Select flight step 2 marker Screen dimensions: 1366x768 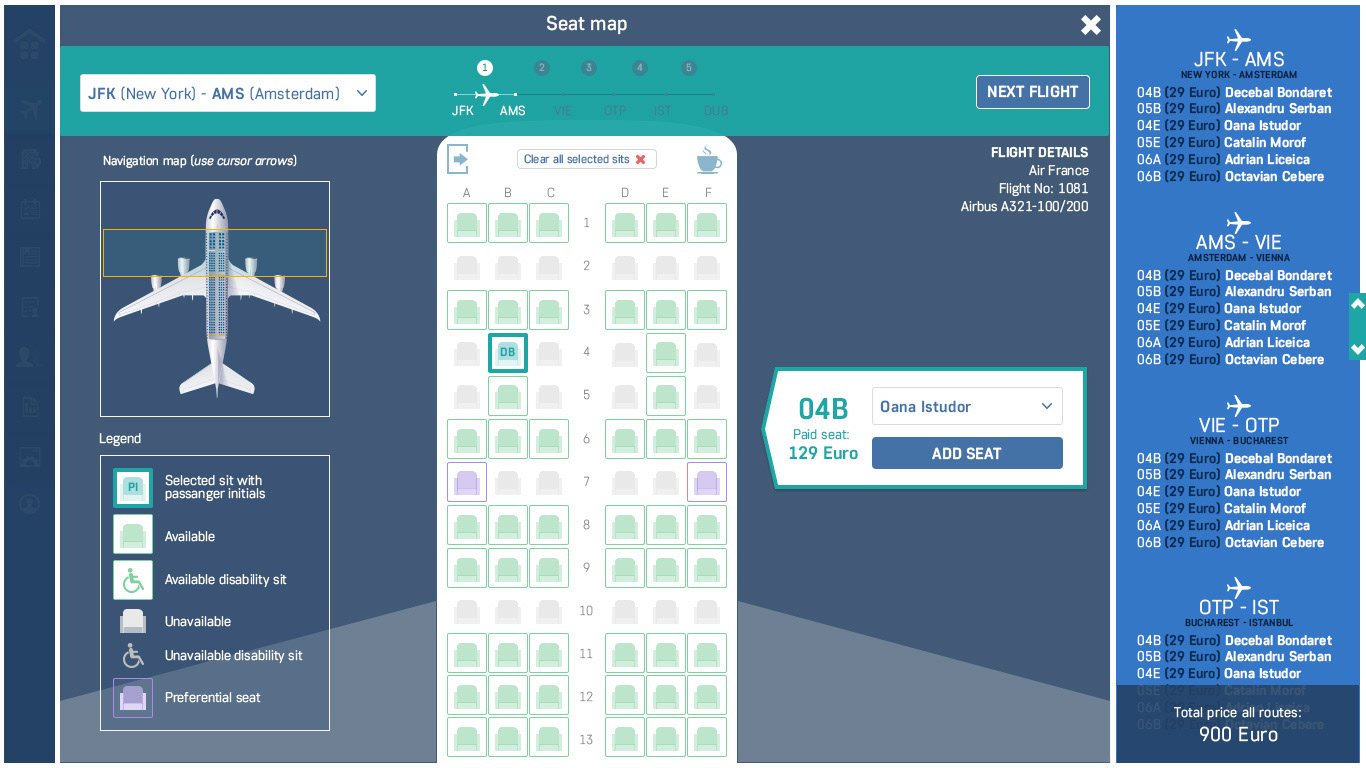(541, 68)
